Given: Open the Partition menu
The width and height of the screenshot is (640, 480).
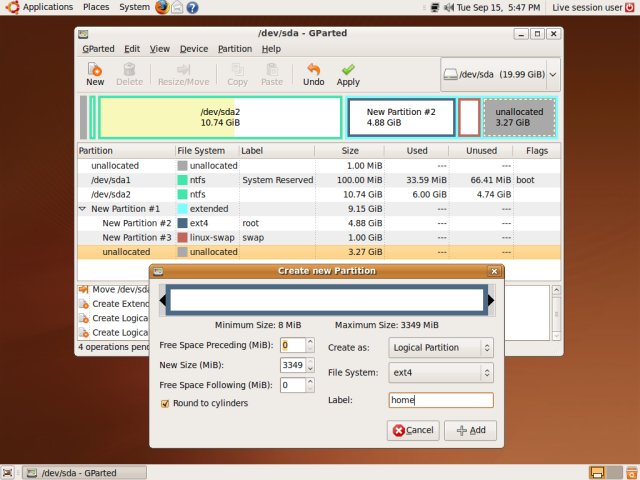Looking at the screenshot, I should [235, 49].
